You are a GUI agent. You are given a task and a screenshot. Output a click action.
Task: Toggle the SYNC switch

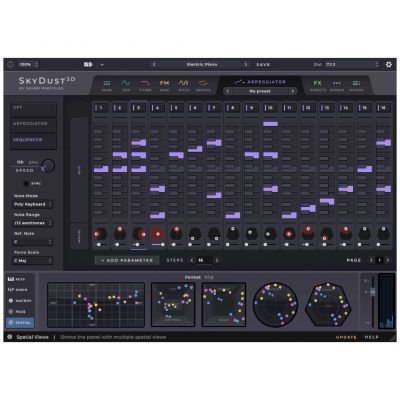[26, 183]
